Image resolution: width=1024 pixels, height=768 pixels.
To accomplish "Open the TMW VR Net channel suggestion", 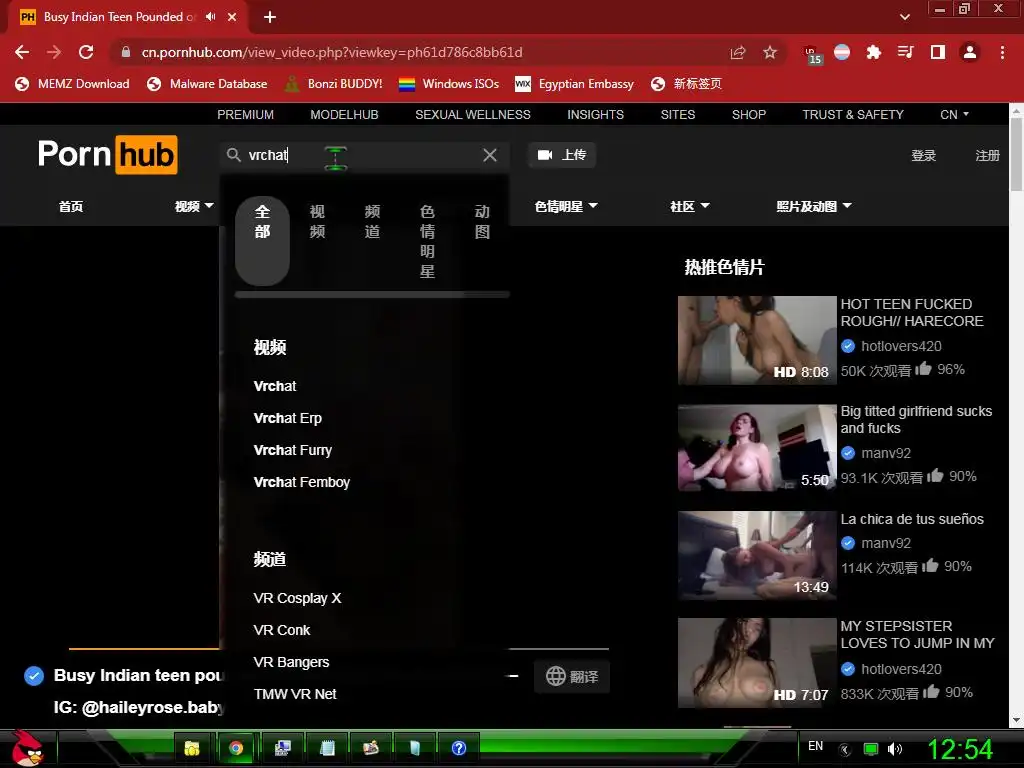I will point(295,694).
